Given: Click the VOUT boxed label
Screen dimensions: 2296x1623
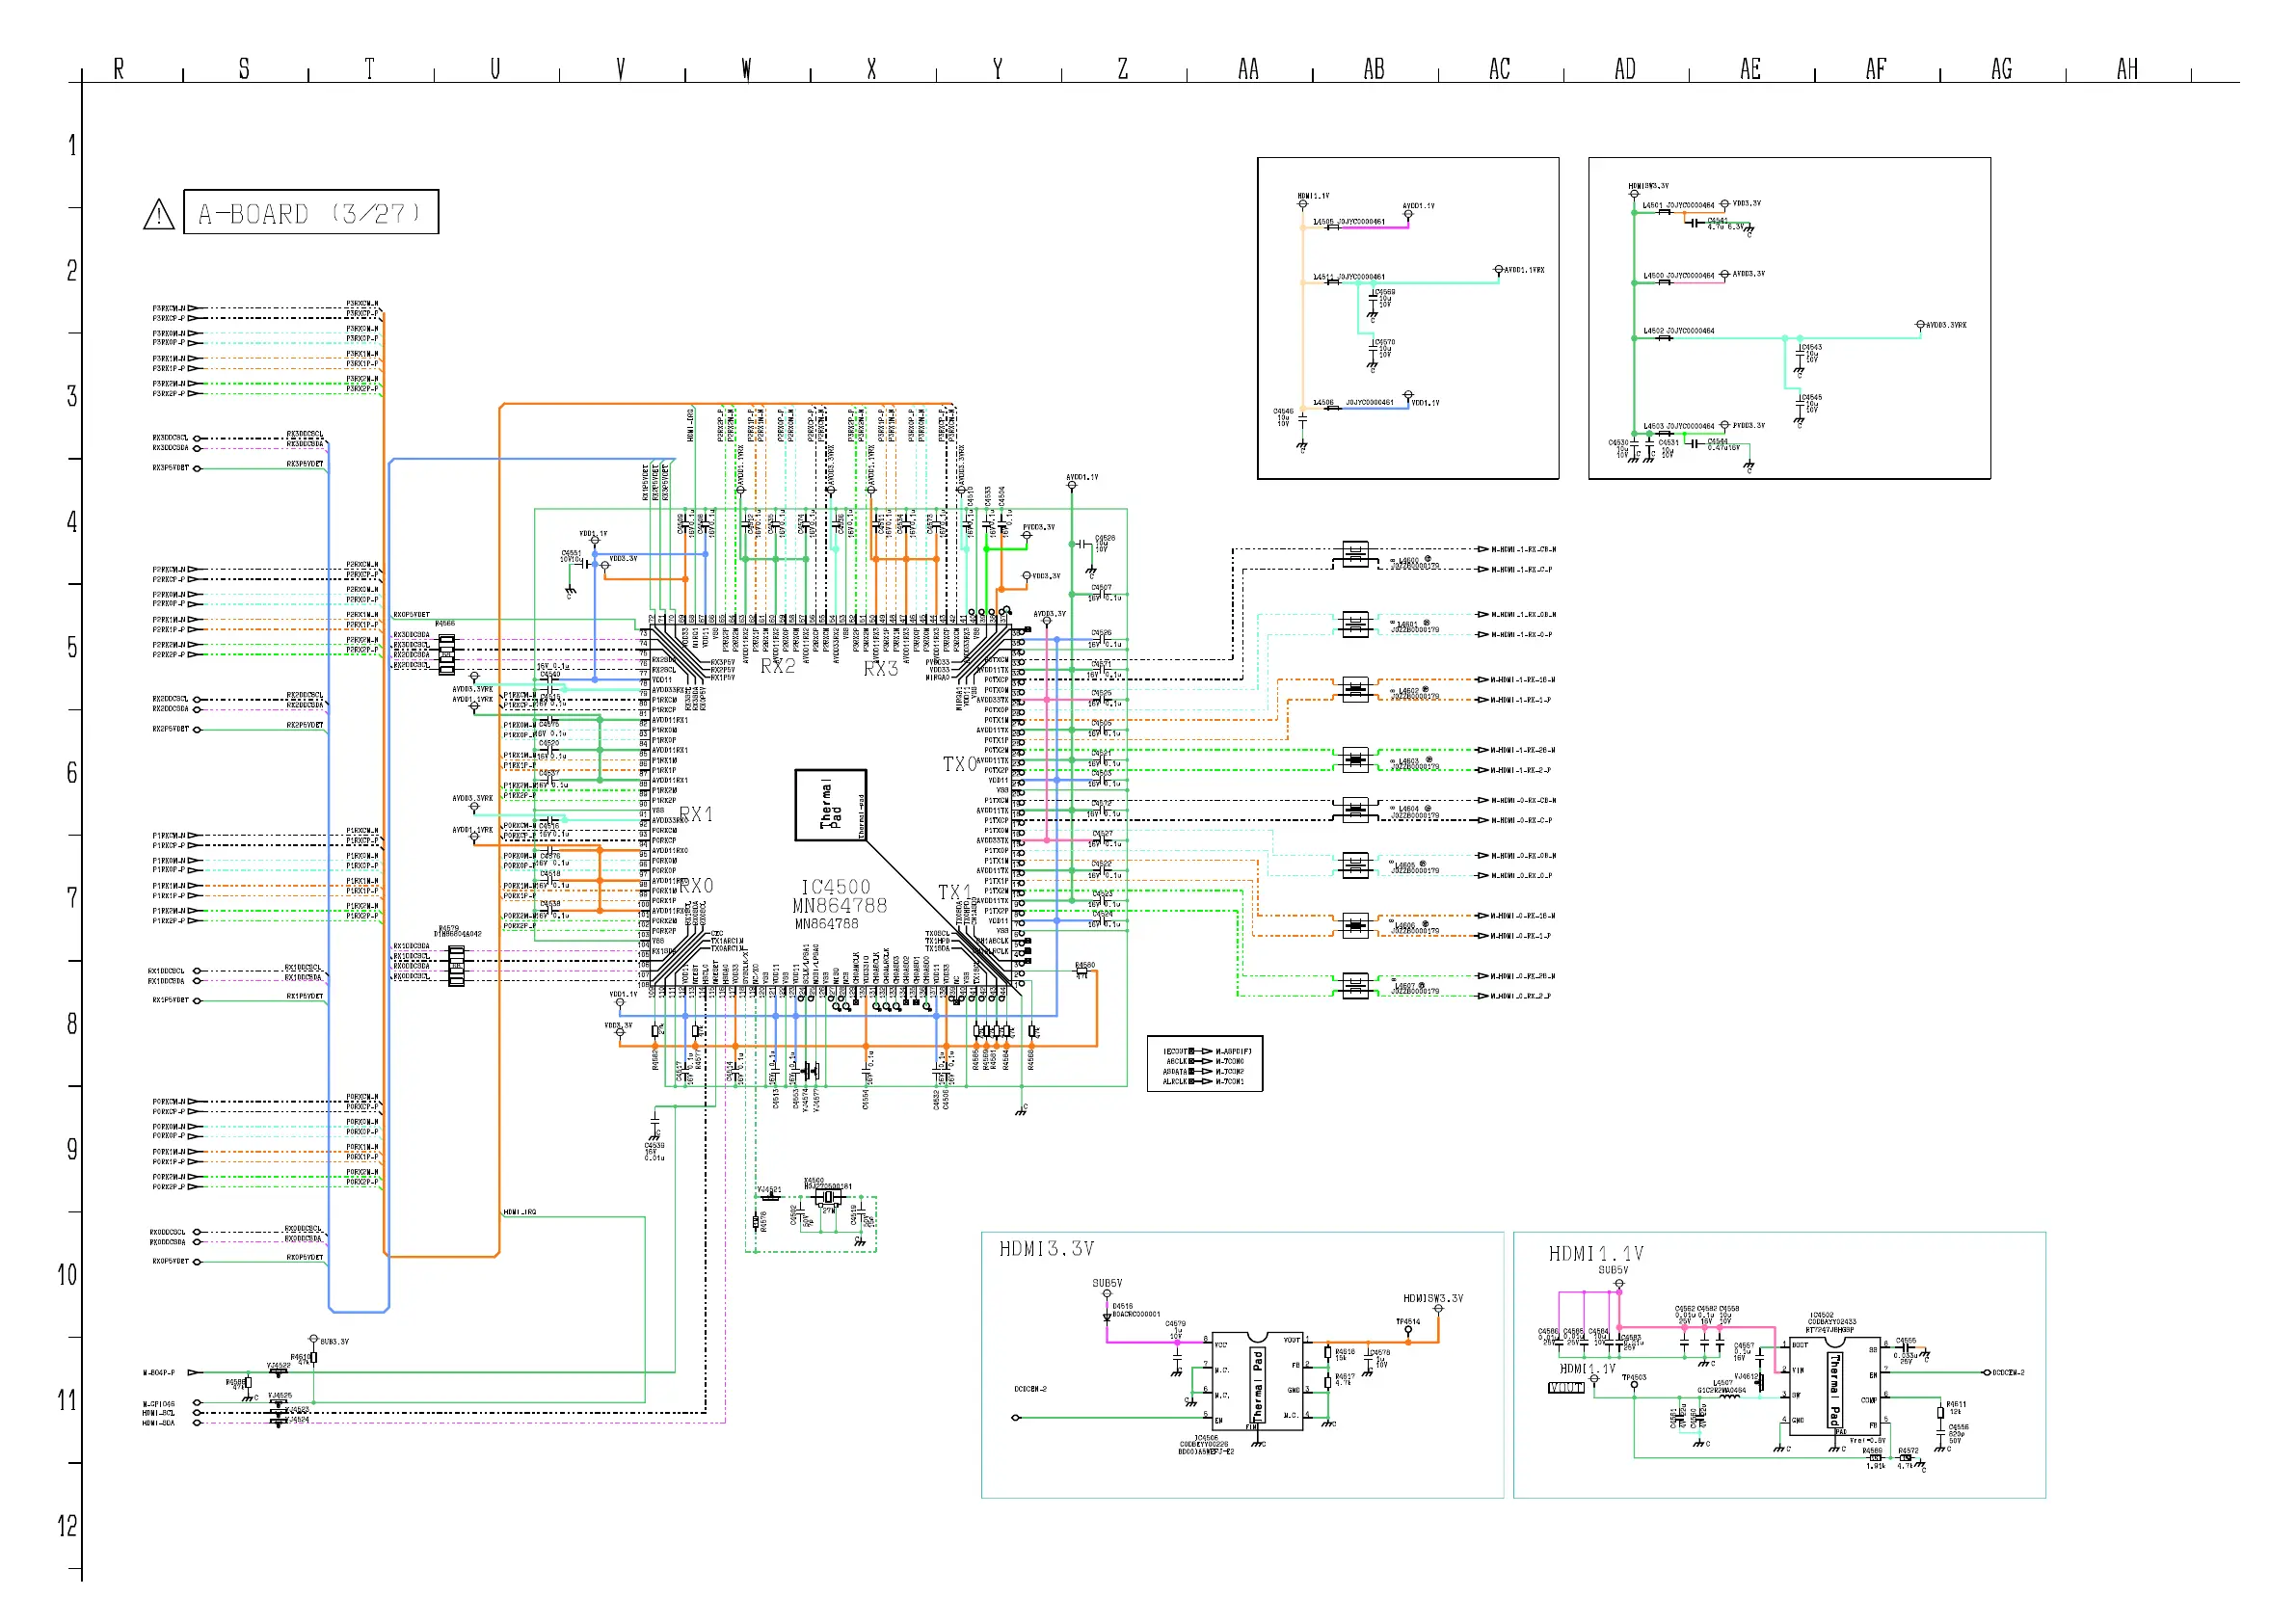Looking at the screenshot, I should (1565, 1388).
